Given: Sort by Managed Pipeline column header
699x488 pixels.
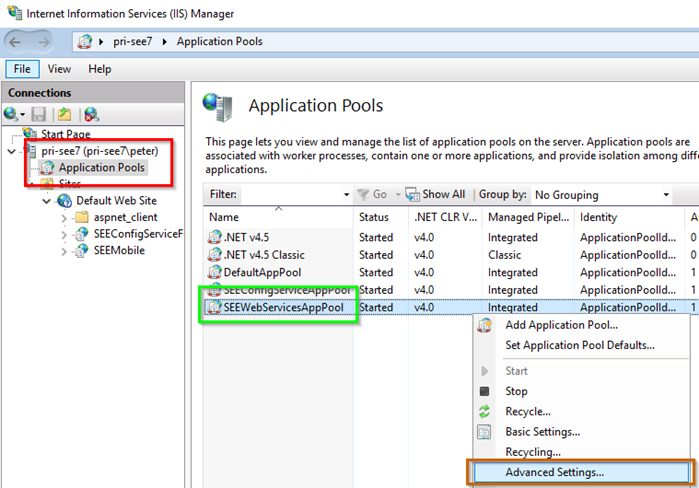Looking at the screenshot, I should [x=528, y=217].
